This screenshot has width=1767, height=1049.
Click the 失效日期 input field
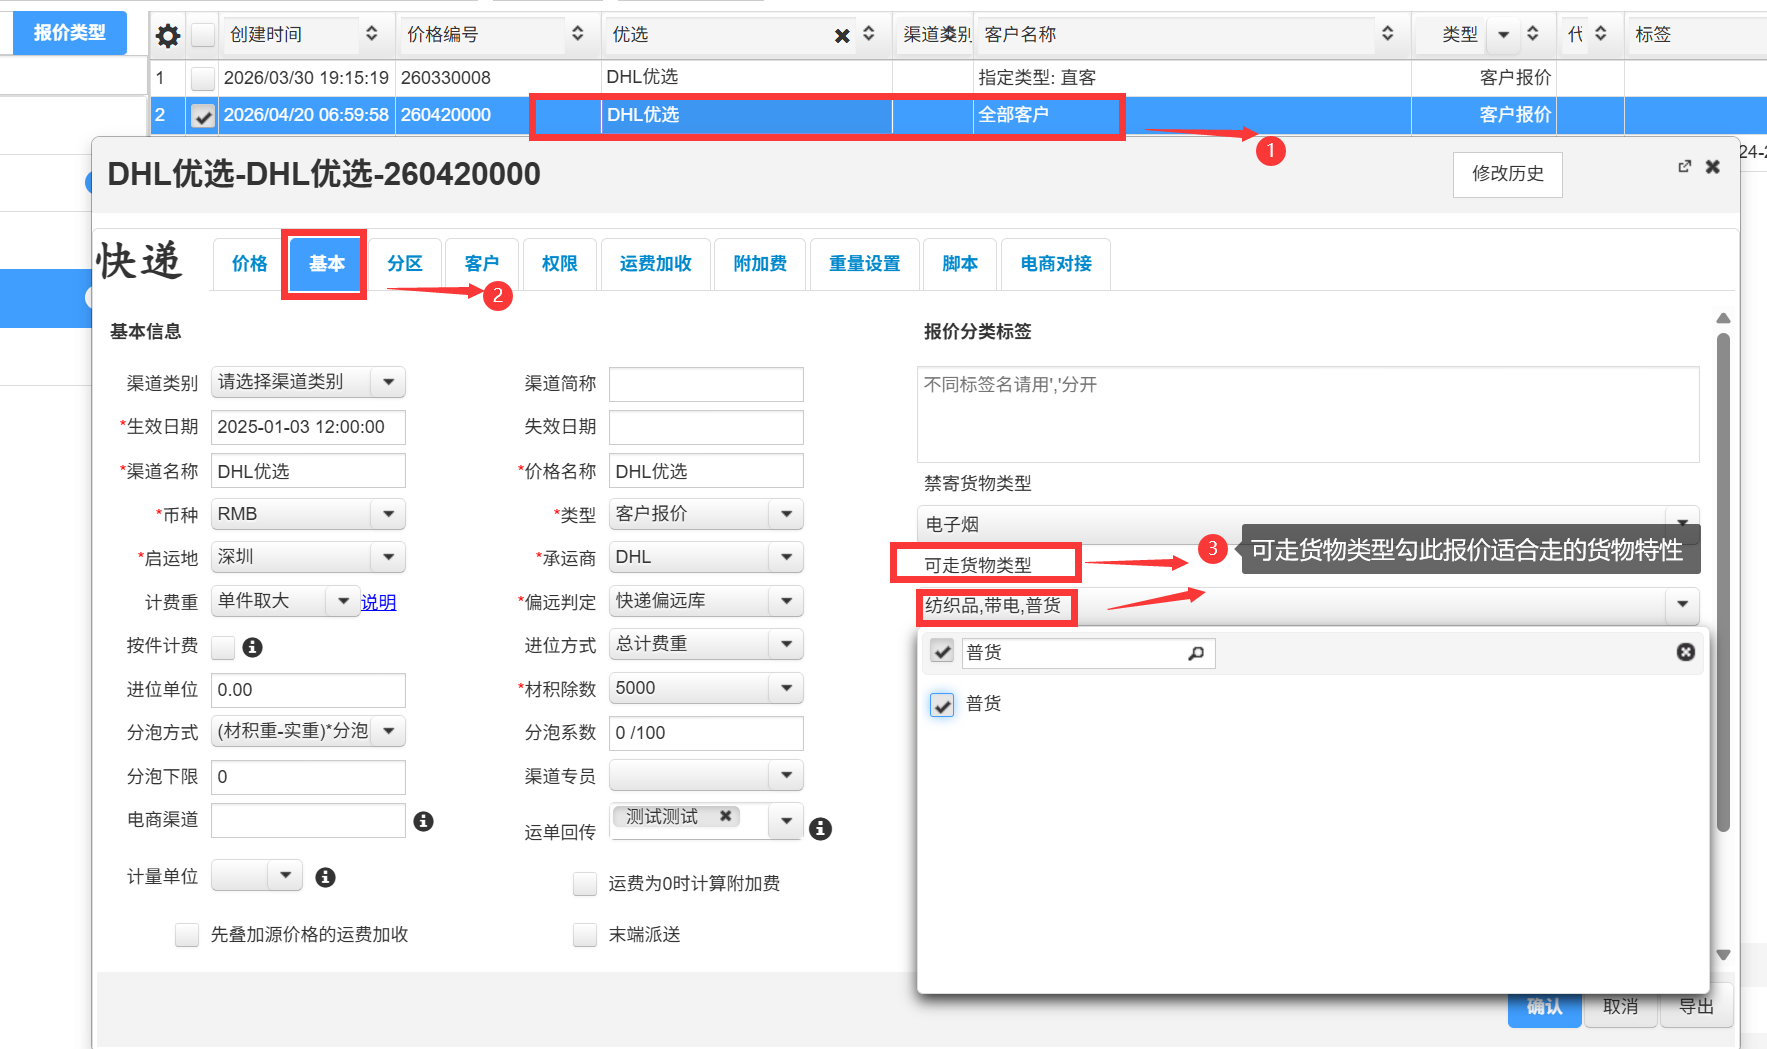(706, 427)
